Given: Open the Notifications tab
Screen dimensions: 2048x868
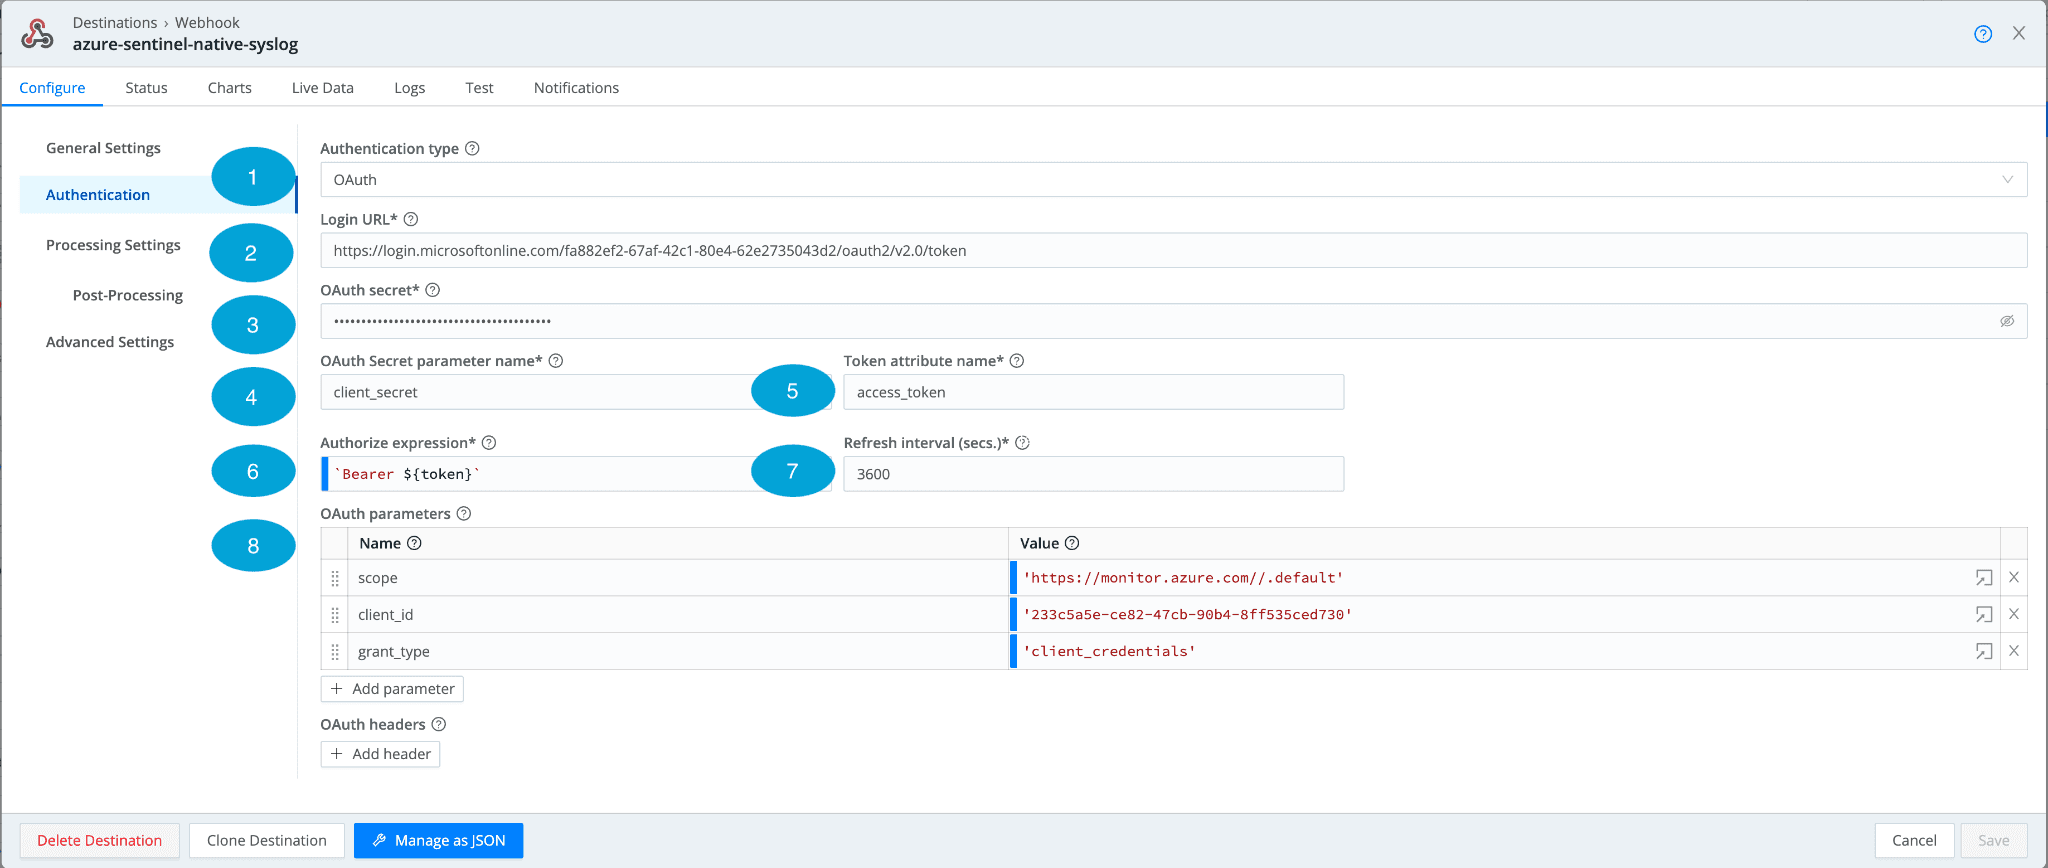Looking at the screenshot, I should coord(576,88).
